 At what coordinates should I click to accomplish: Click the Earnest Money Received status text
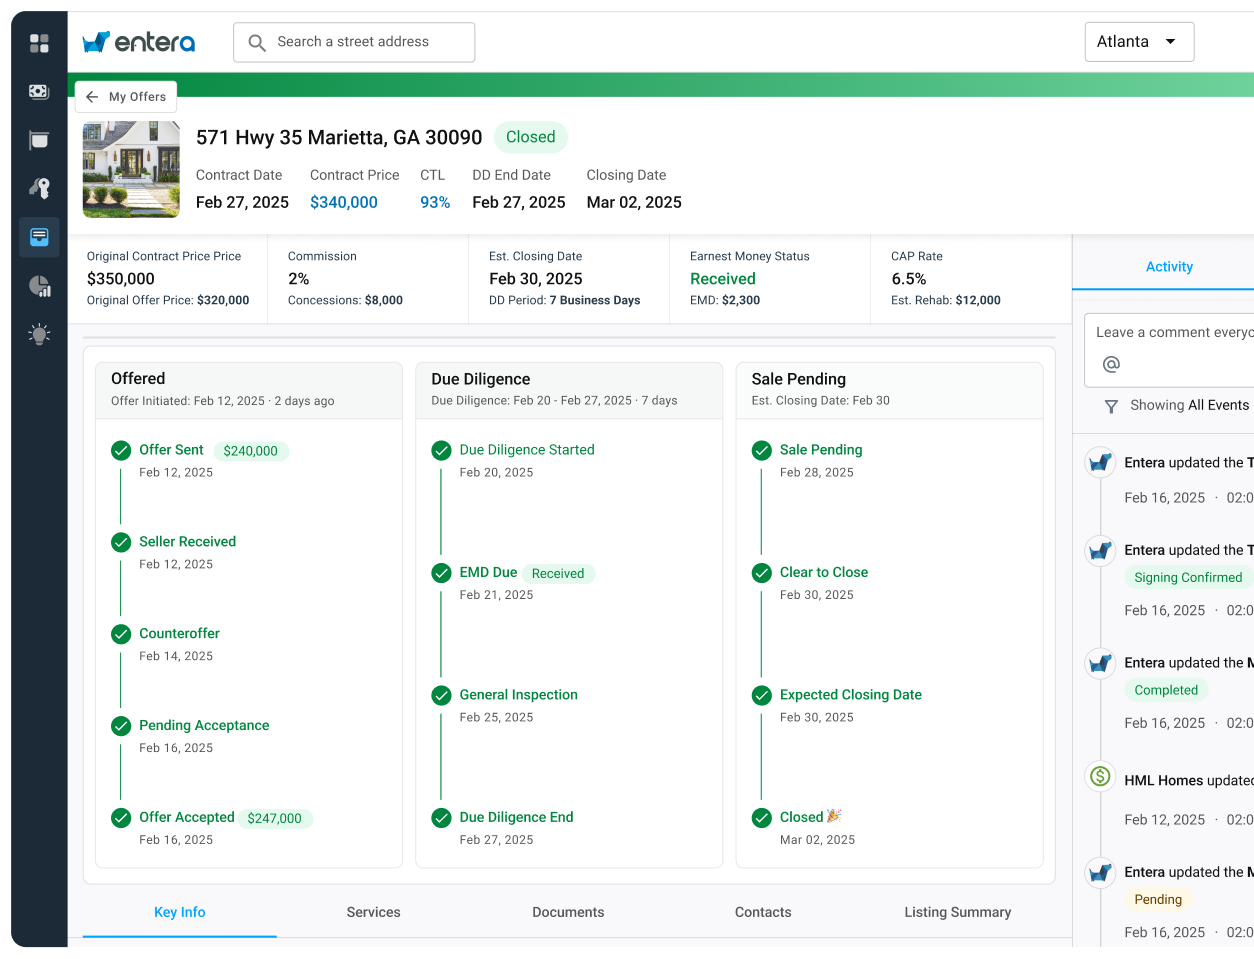click(x=723, y=279)
